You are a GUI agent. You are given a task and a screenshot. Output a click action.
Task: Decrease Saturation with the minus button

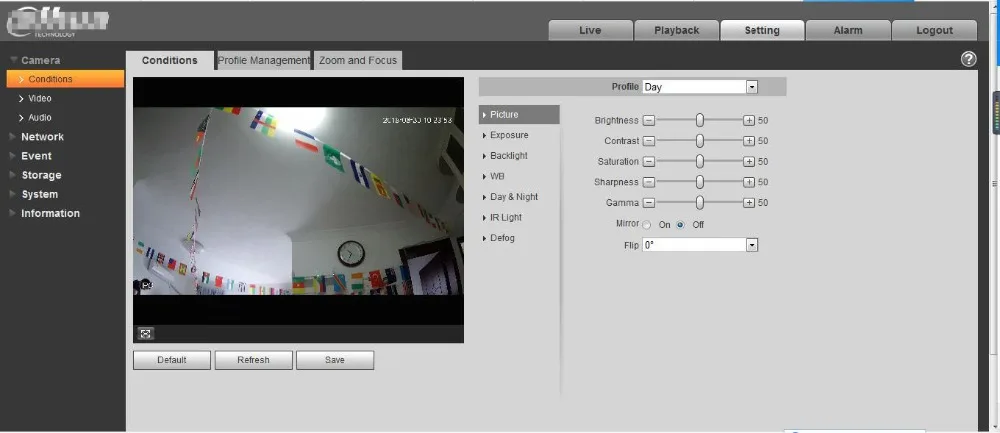click(x=649, y=161)
